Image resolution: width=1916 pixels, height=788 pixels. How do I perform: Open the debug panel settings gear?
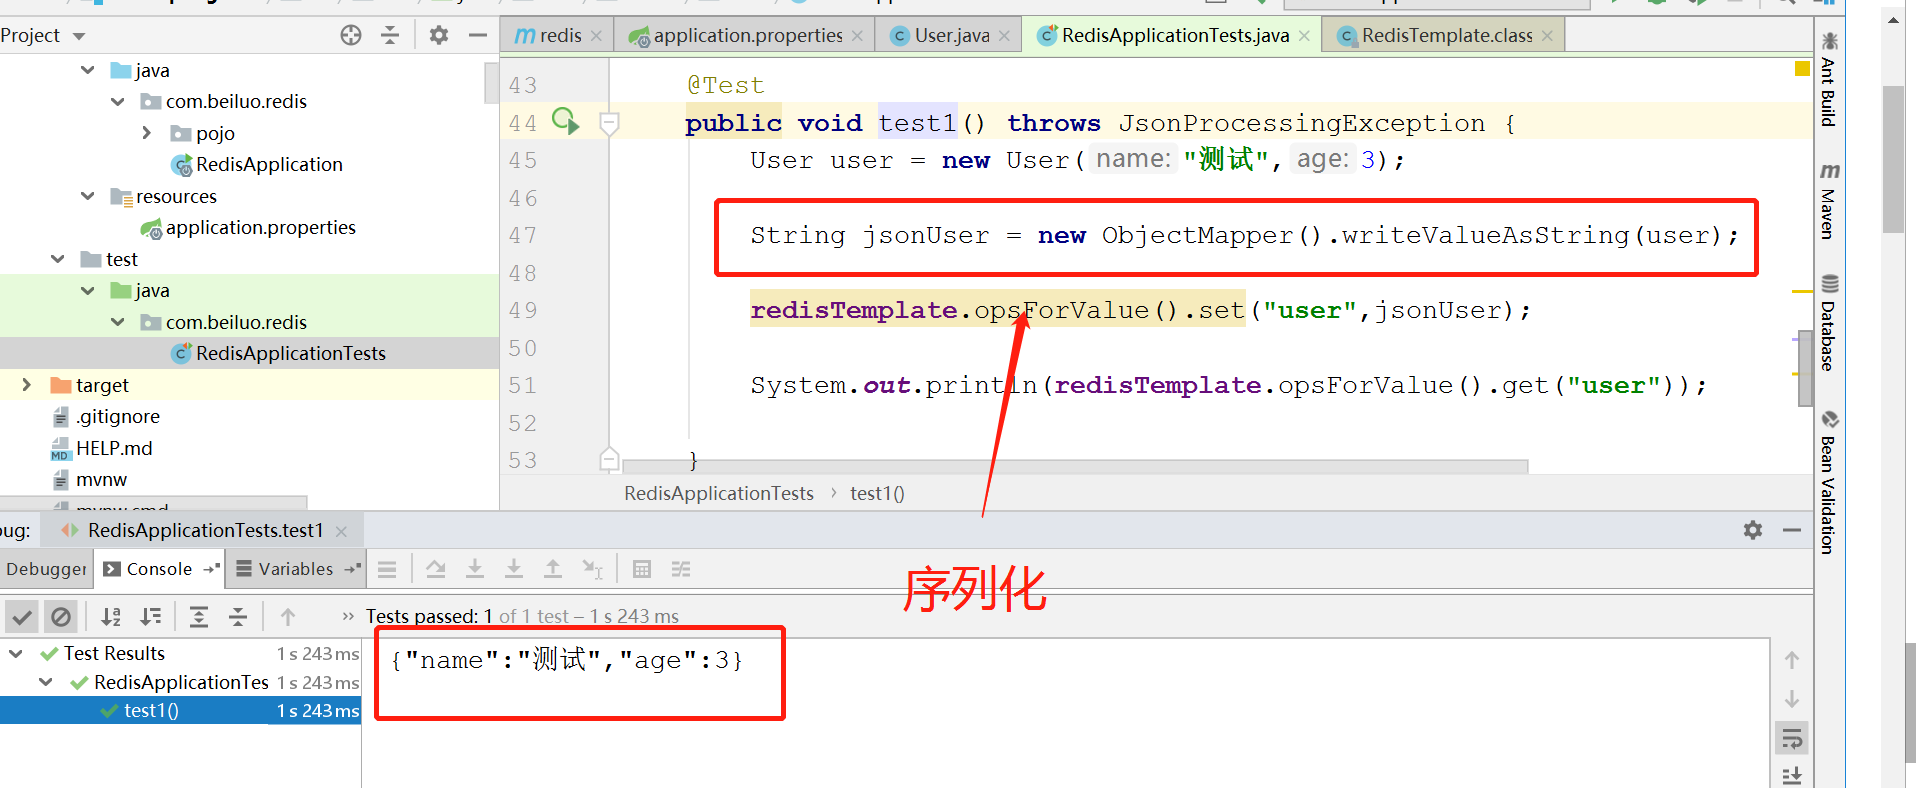coord(1753,530)
